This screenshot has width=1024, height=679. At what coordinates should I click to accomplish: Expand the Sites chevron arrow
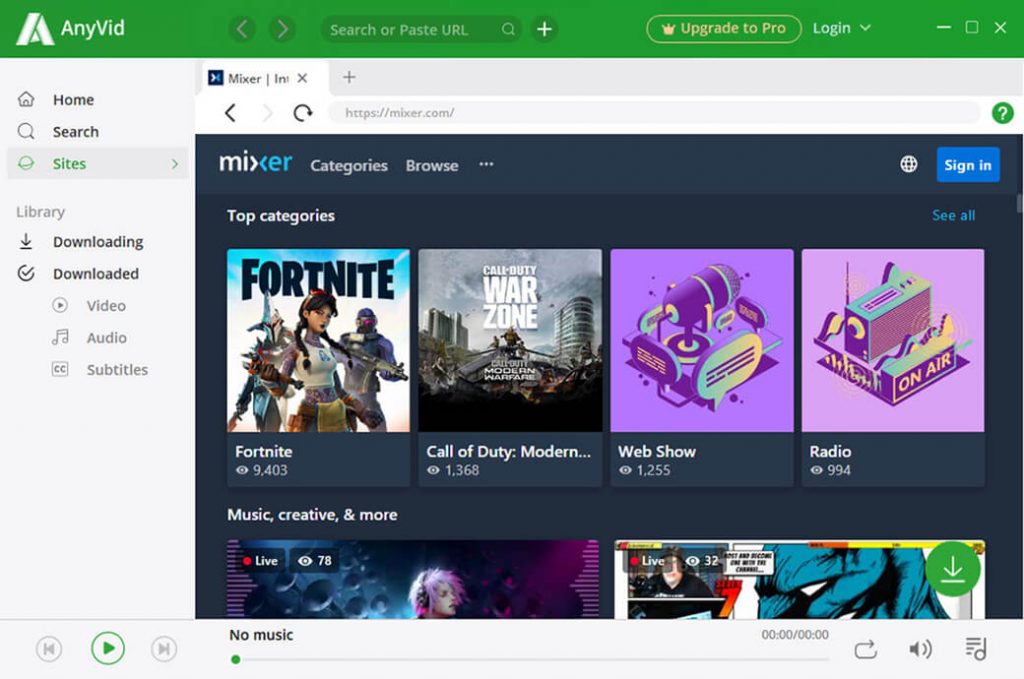174,164
